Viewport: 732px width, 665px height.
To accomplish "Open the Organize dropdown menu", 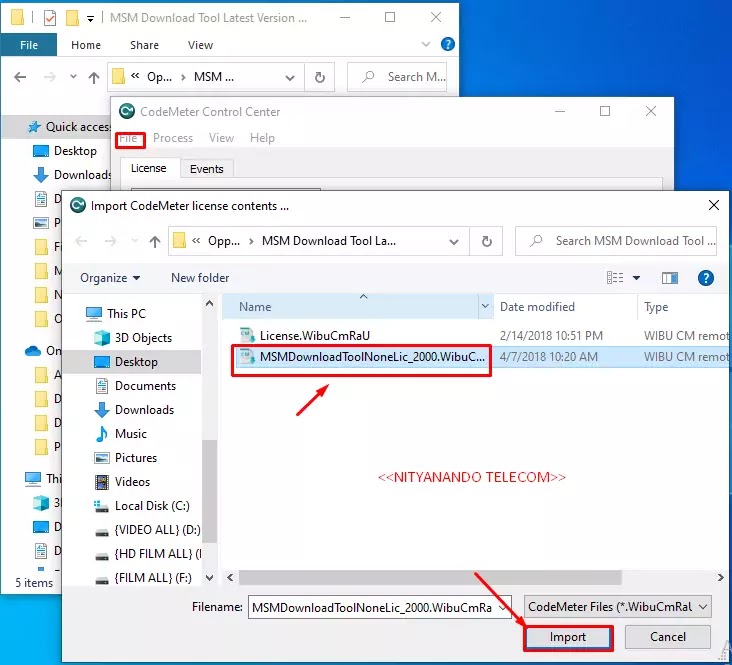I will 110,278.
